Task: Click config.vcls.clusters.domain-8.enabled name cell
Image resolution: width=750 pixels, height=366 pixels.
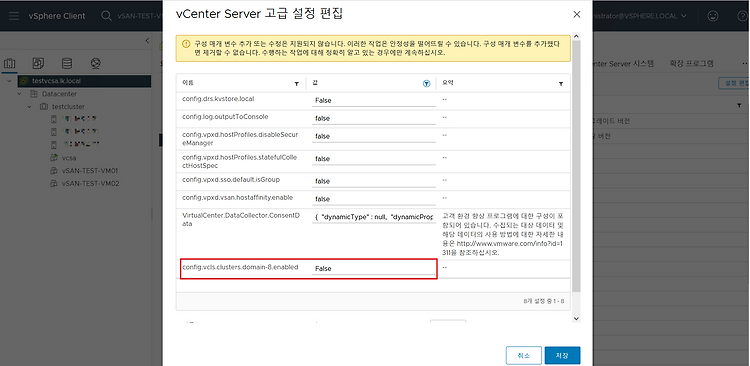Action: (x=240, y=267)
